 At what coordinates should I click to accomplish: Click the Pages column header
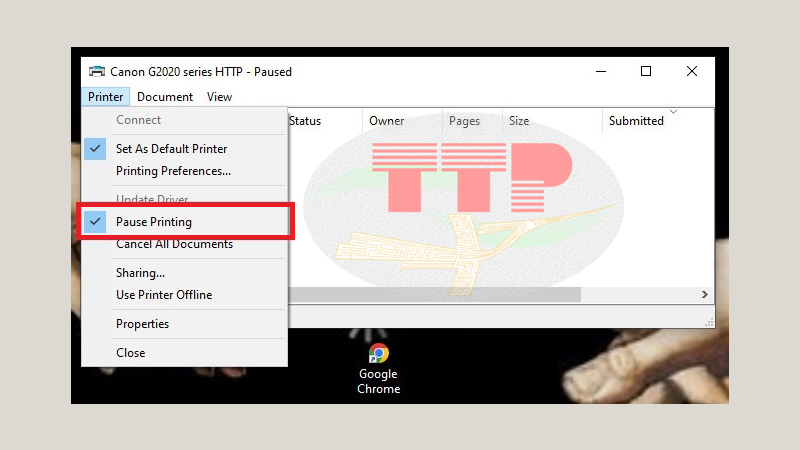pyautogui.click(x=464, y=121)
